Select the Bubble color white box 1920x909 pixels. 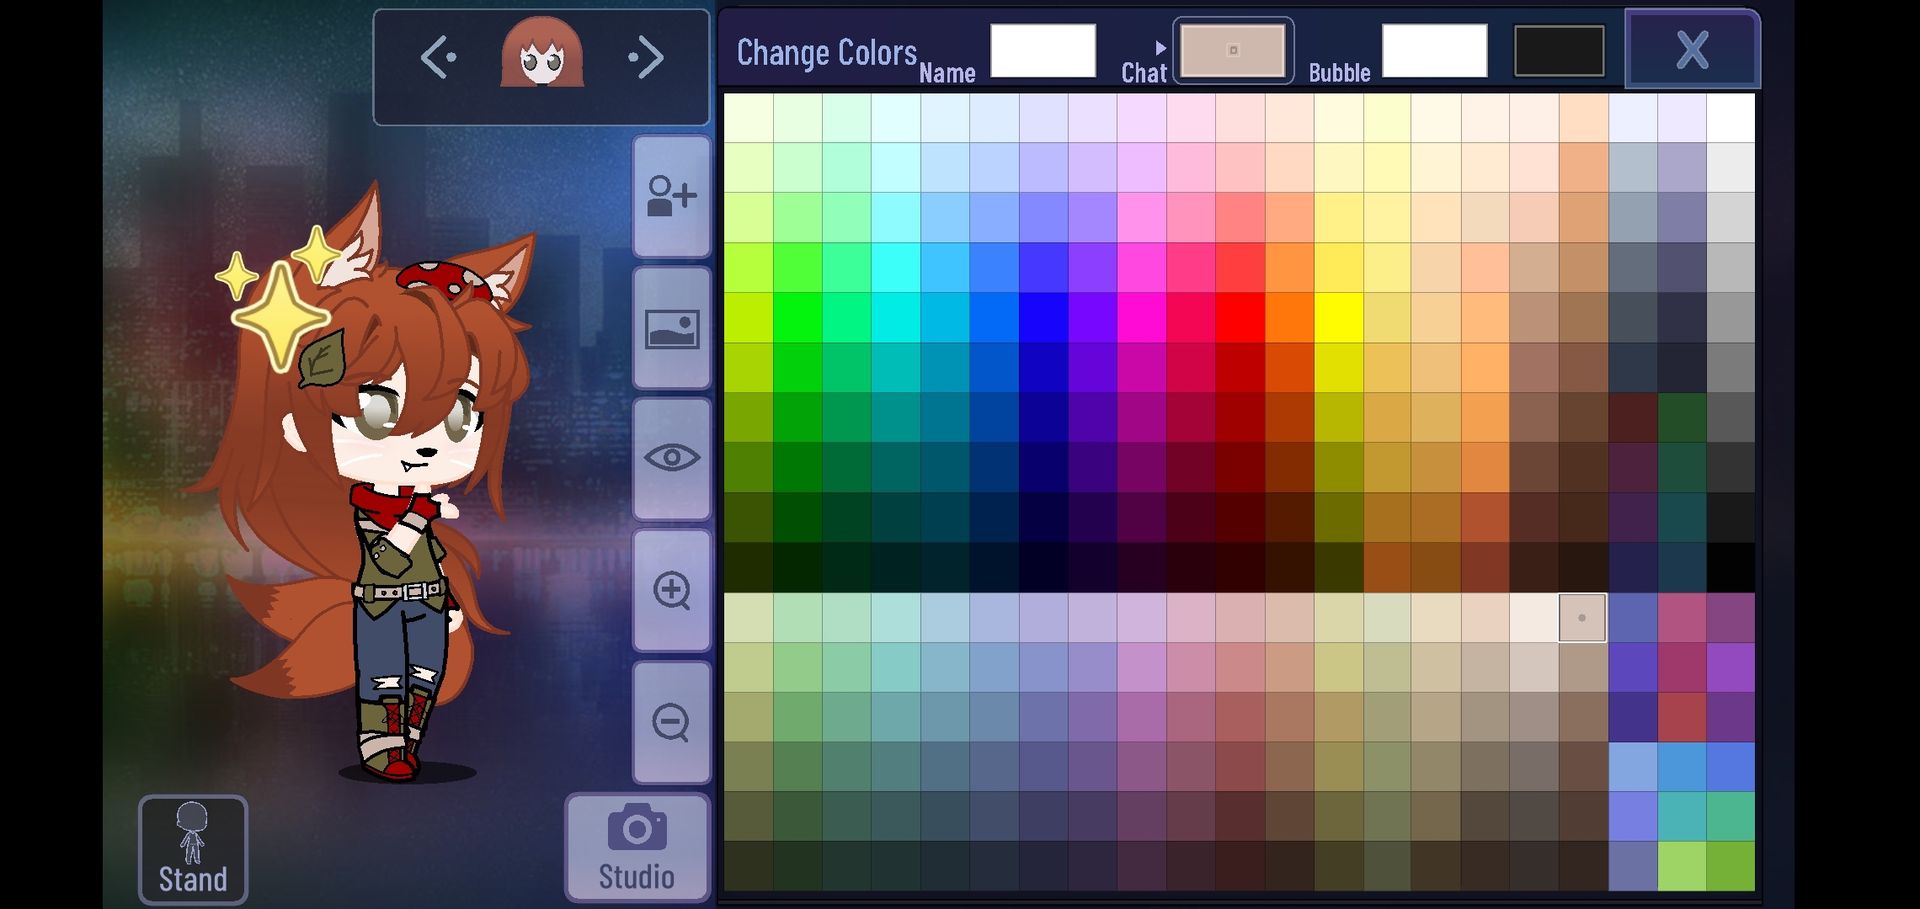pos(1434,50)
